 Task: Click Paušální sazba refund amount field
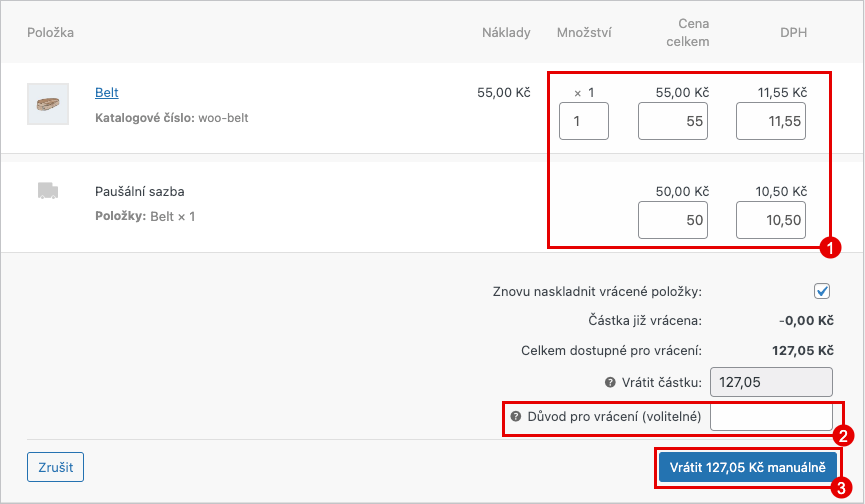click(x=673, y=220)
